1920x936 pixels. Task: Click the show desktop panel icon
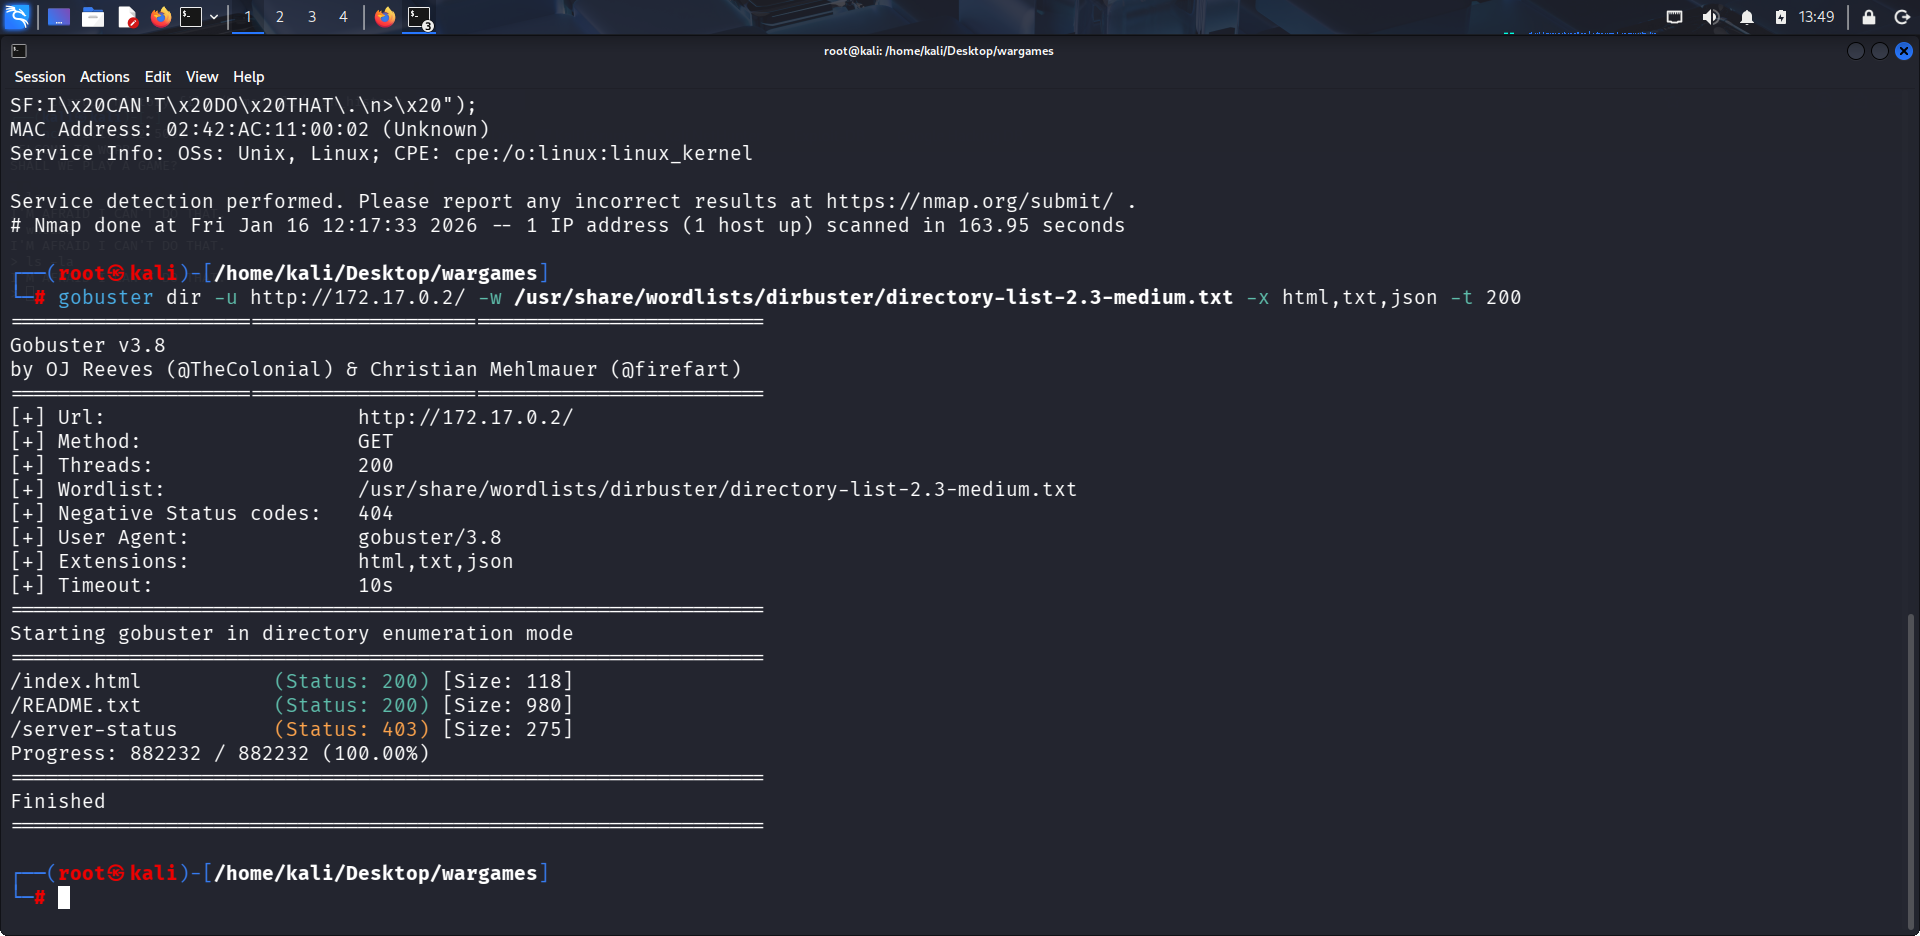59,17
